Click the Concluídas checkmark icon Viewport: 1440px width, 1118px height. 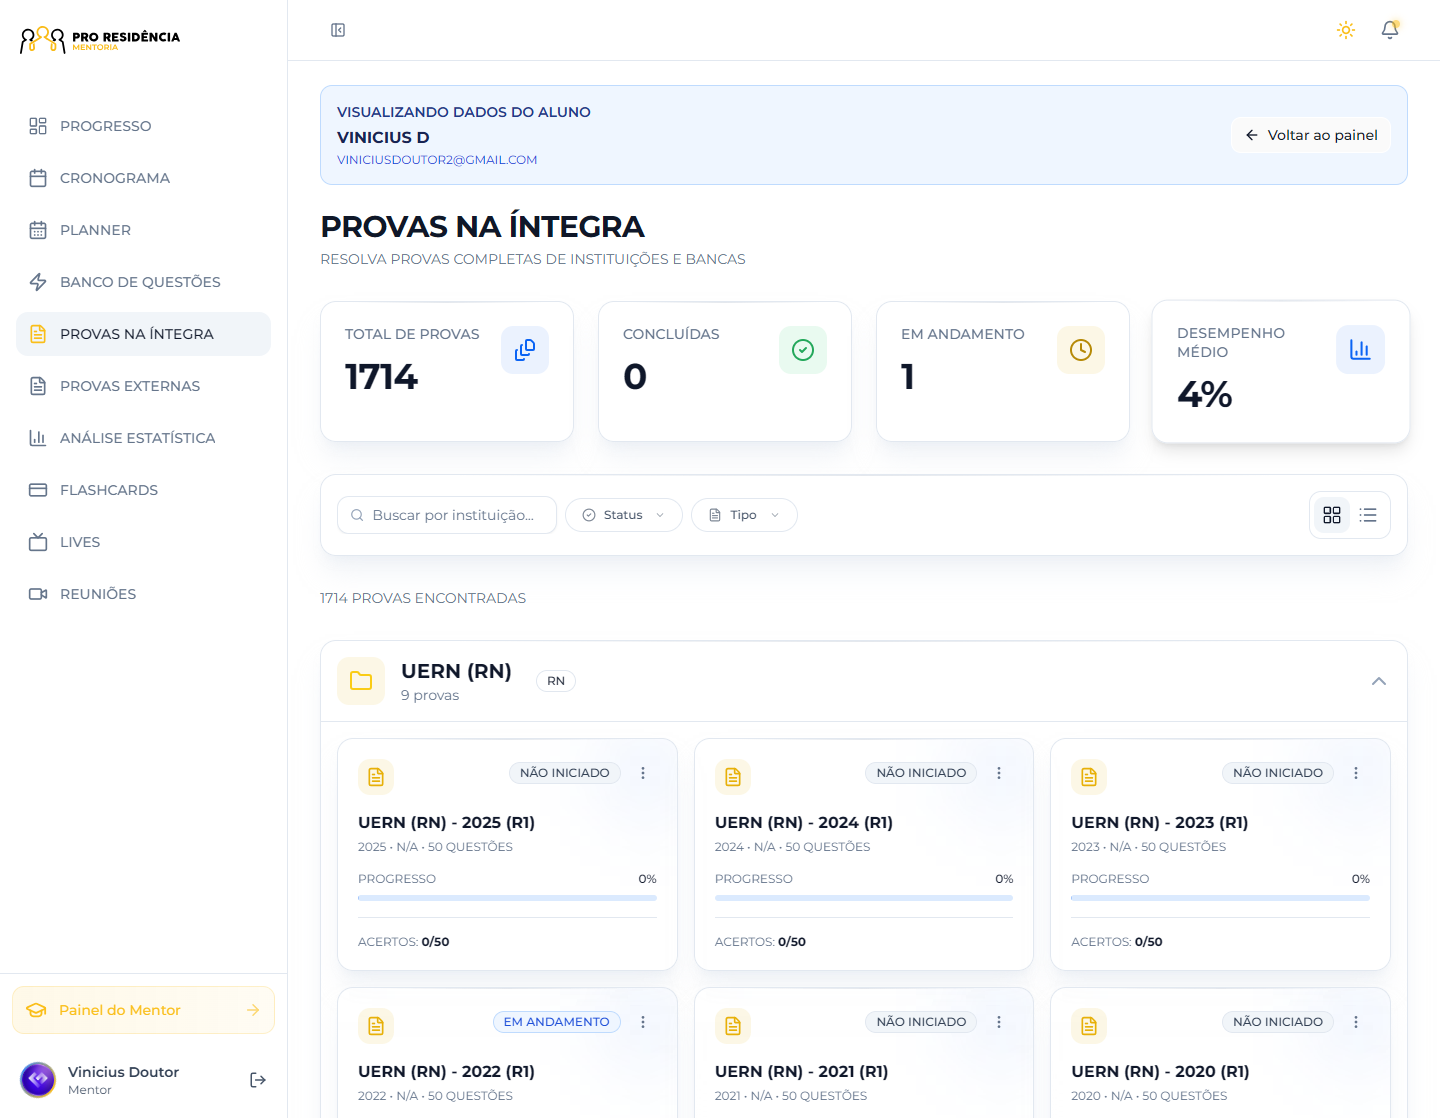(x=803, y=350)
